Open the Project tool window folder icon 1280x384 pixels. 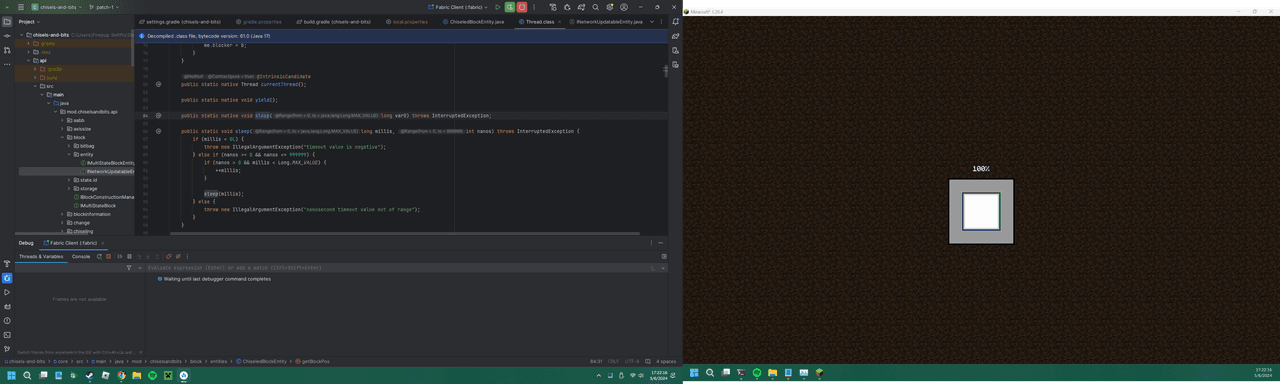[x=7, y=21]
